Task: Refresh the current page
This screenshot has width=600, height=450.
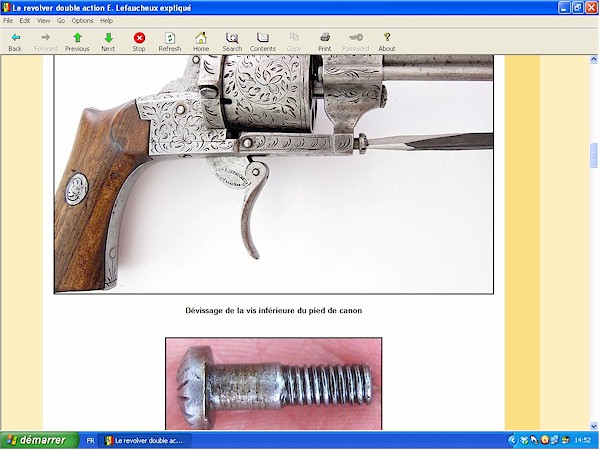Action: coord(170,42)
